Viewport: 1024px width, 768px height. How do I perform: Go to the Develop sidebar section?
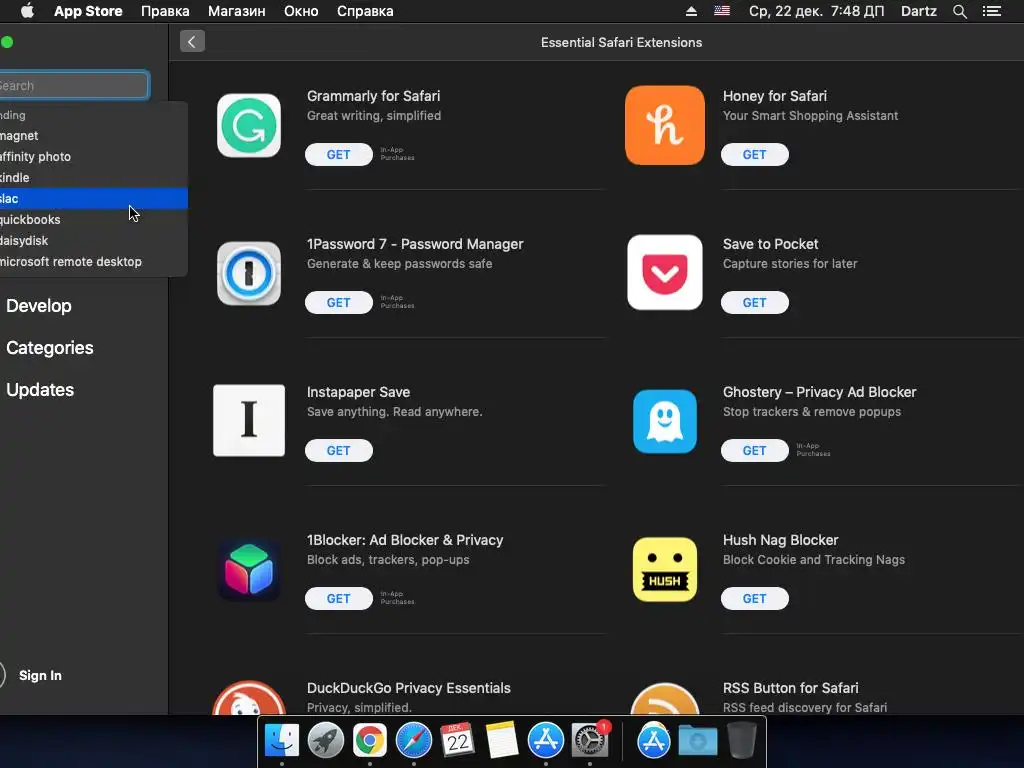click(39, 306)
